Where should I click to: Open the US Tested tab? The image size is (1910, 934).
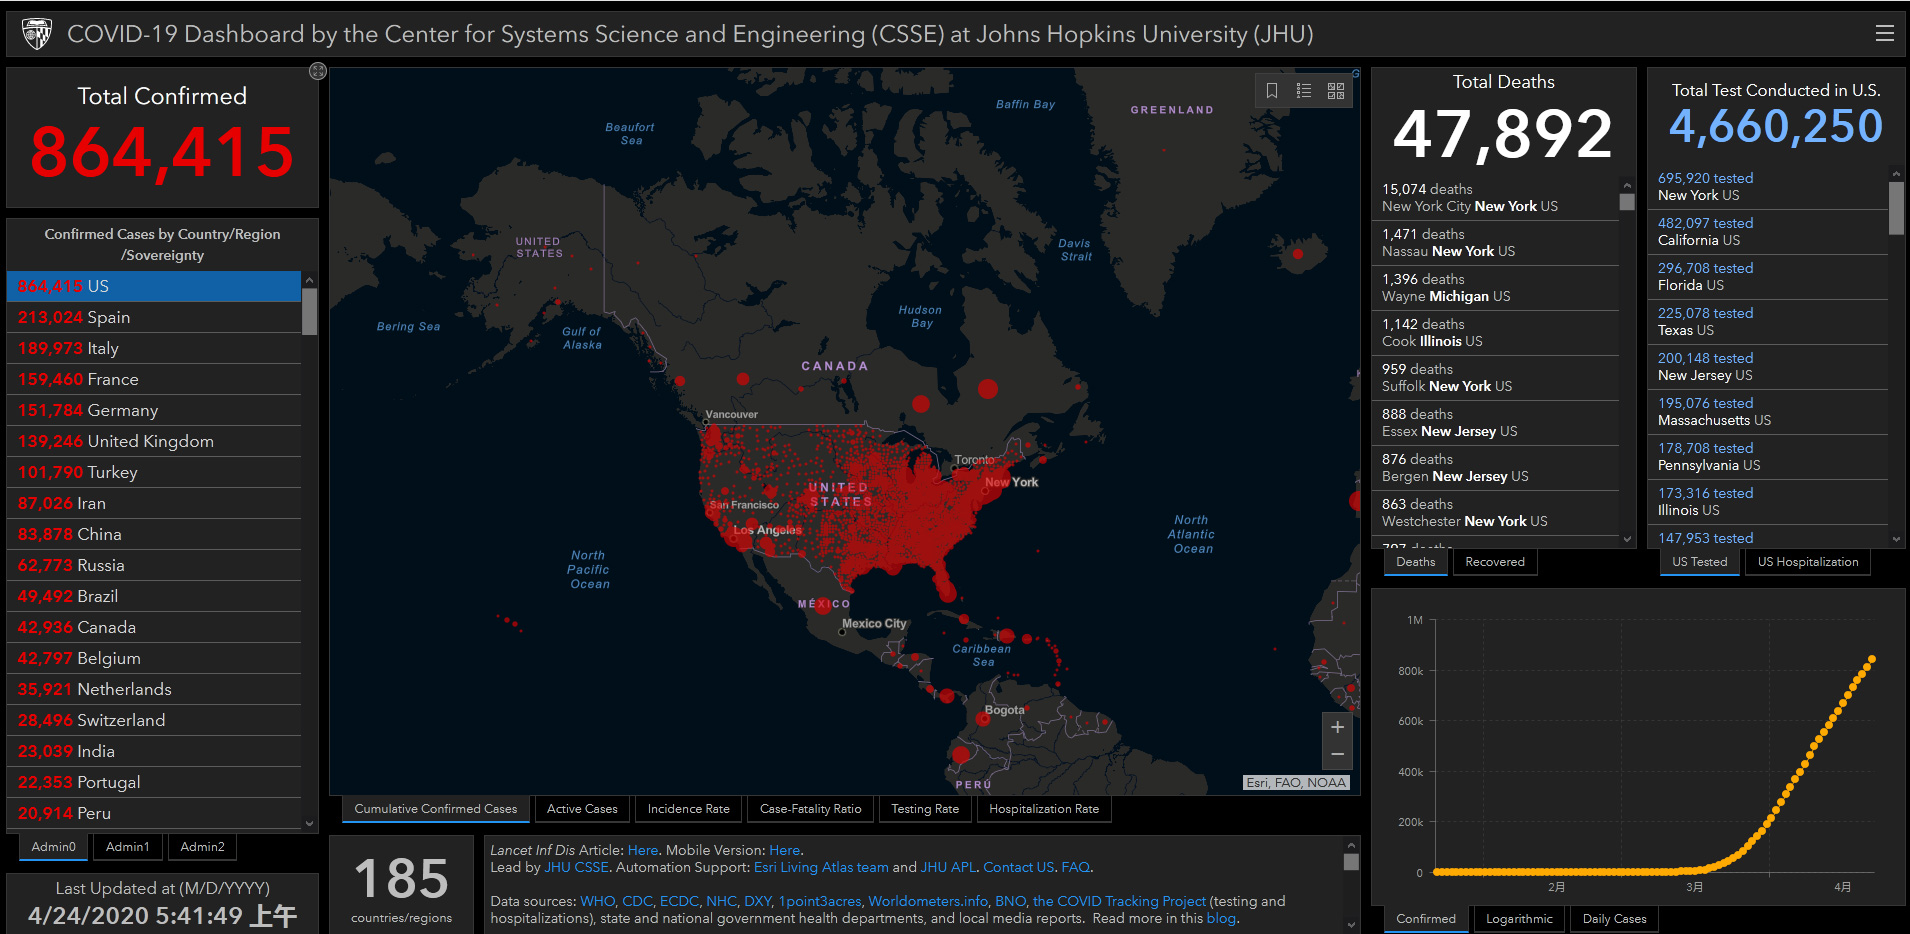pyautogui.click(x=1700, y=562)
